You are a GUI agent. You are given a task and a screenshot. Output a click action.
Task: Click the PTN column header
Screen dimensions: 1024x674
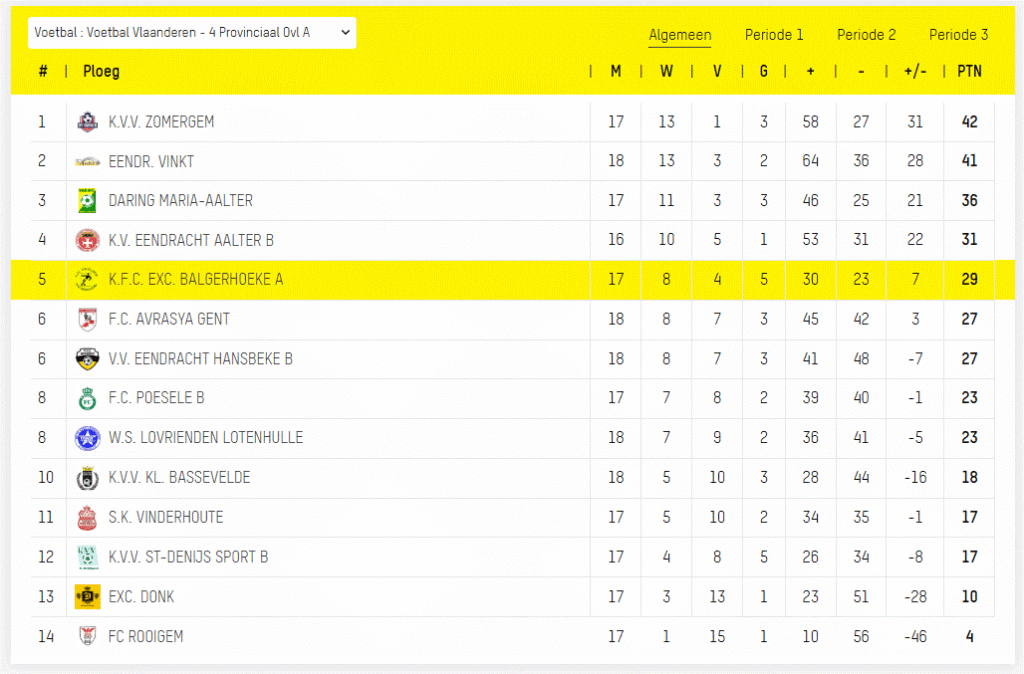click(x=969, y=71)
